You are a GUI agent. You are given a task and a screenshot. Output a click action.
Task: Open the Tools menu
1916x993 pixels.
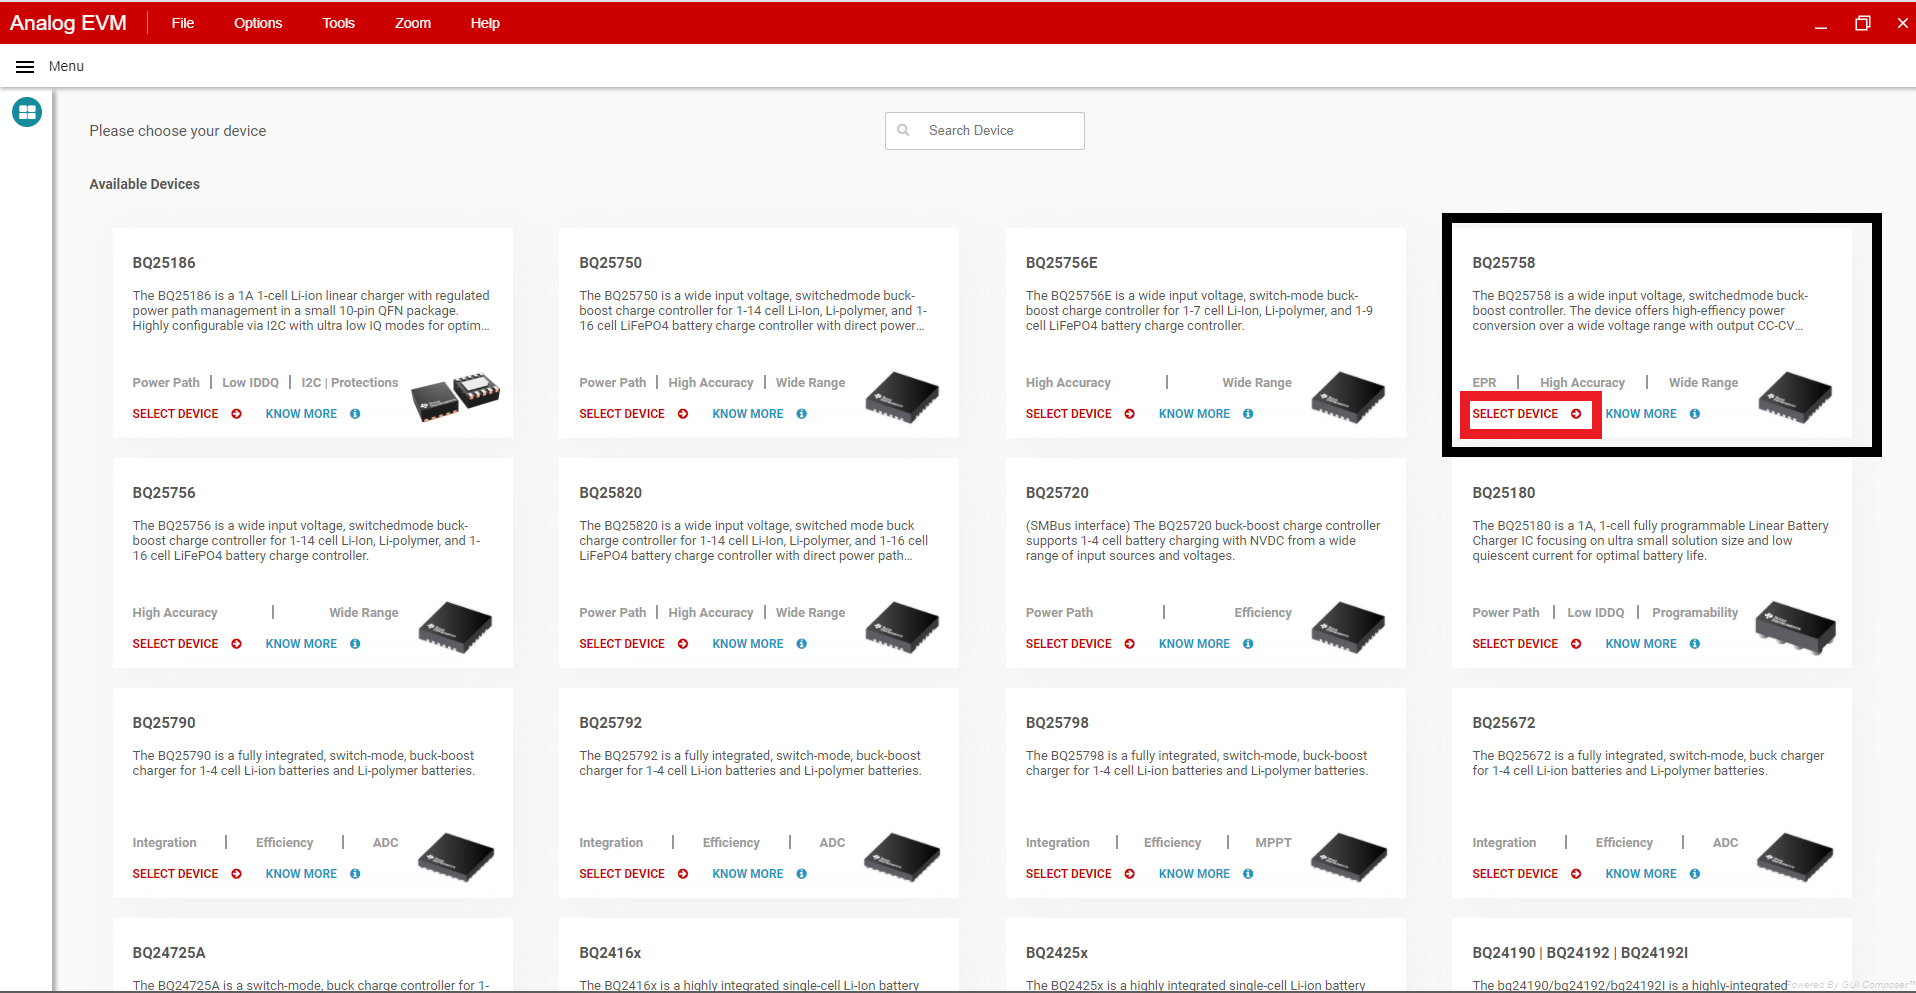point(338,23)
